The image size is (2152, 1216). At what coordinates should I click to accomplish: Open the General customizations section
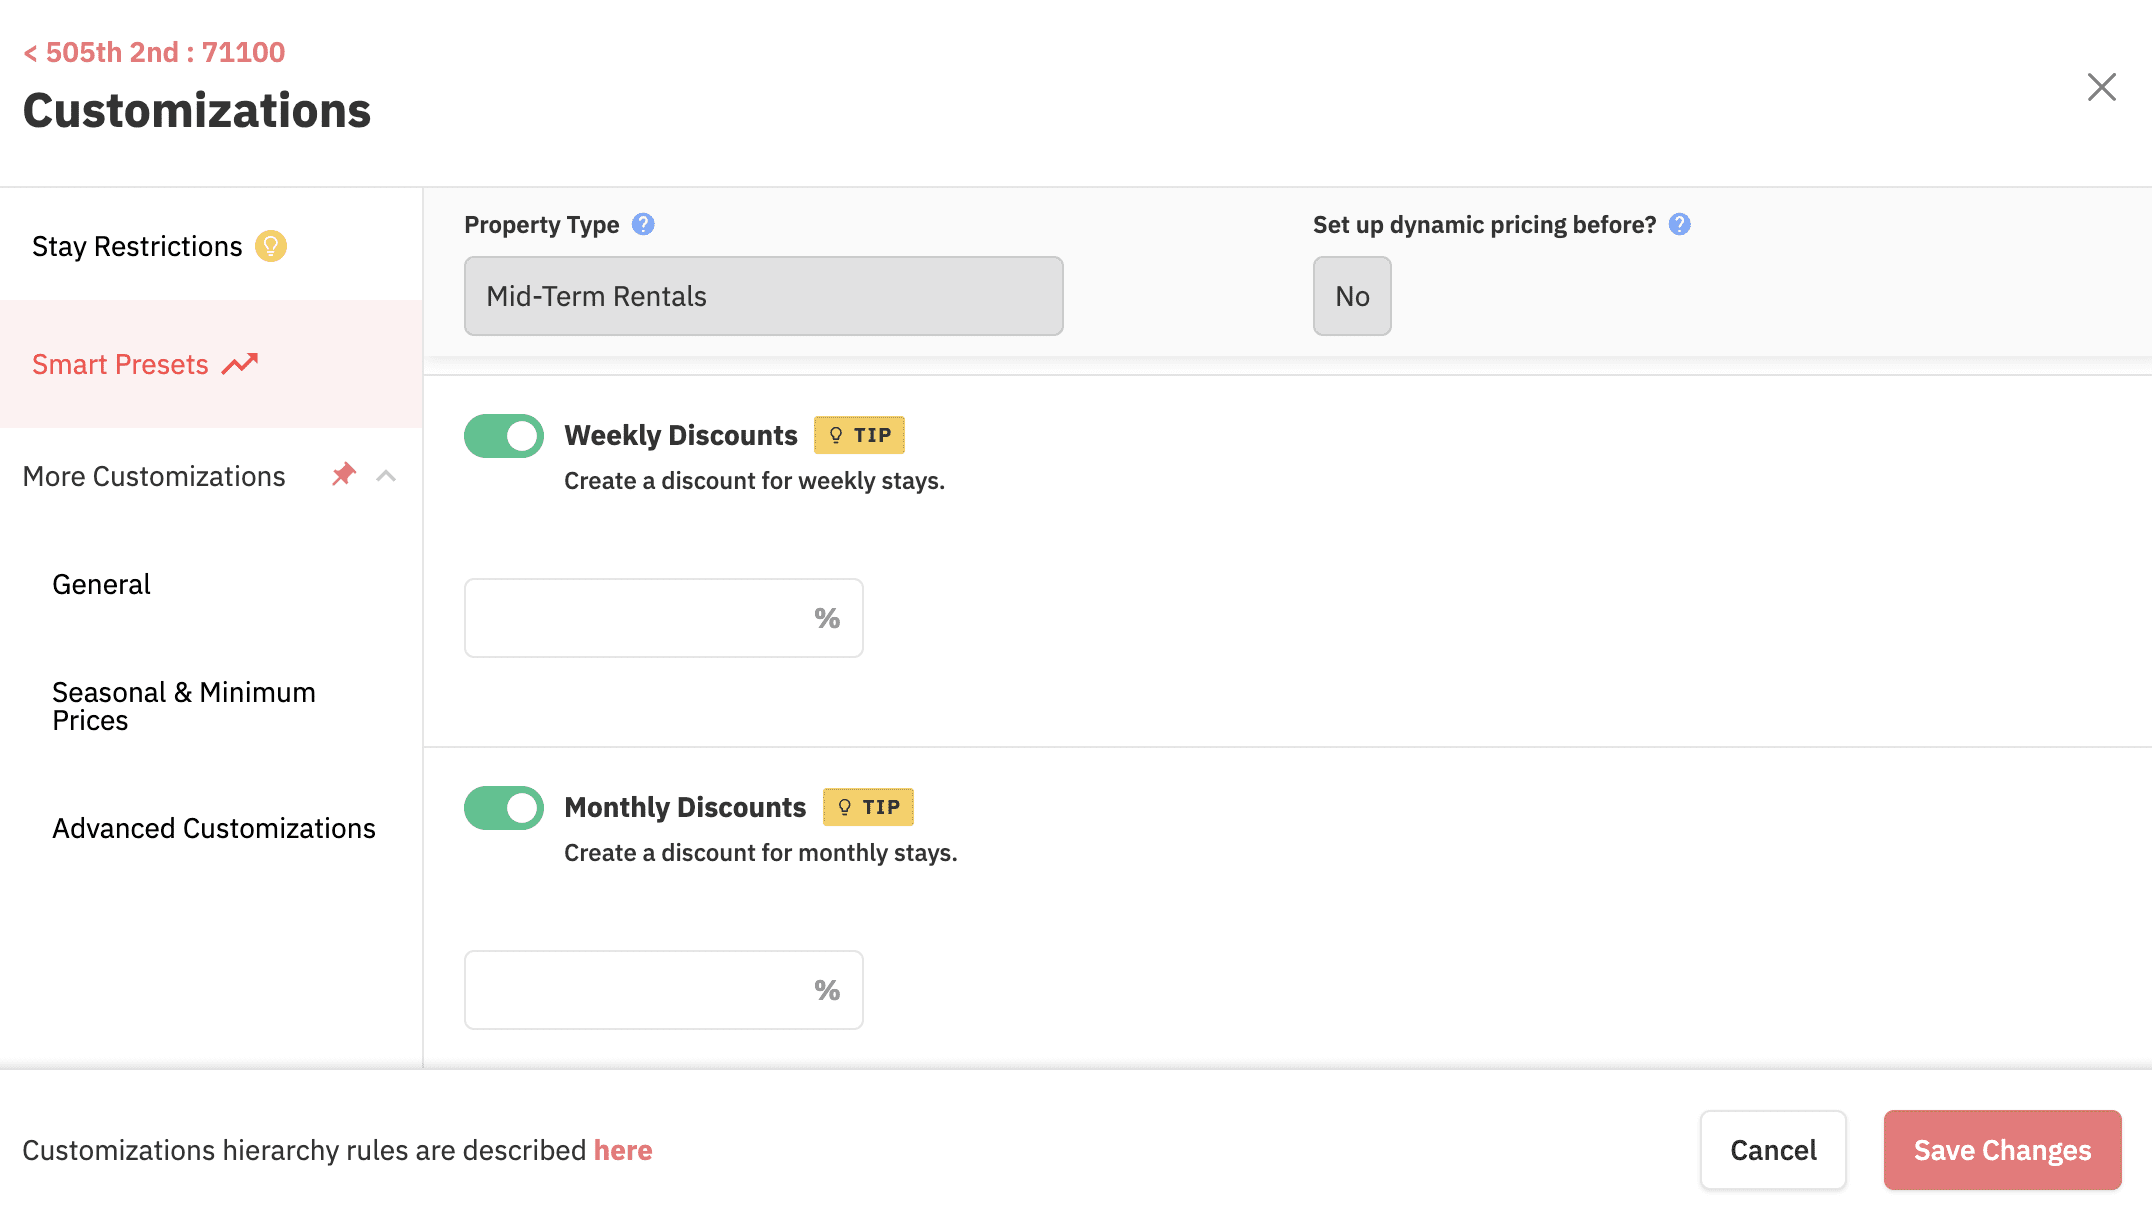[101, 584]
